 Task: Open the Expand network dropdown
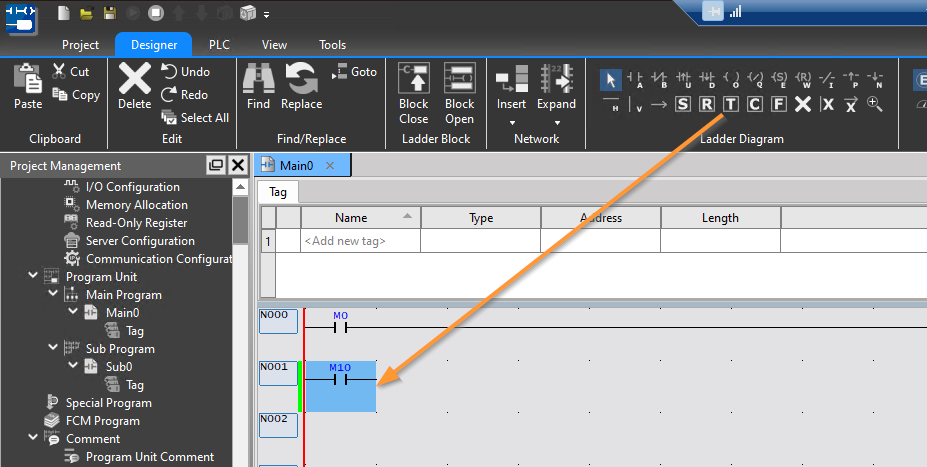click(556, 123)
